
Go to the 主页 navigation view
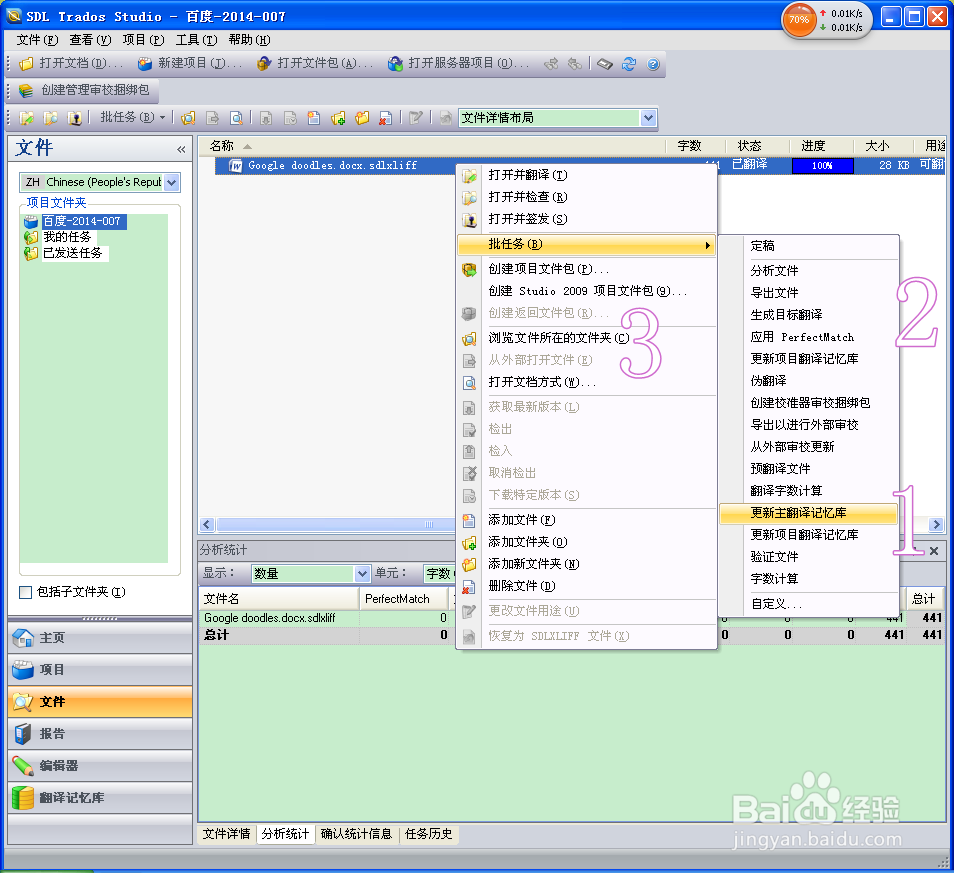click(100, 638)
